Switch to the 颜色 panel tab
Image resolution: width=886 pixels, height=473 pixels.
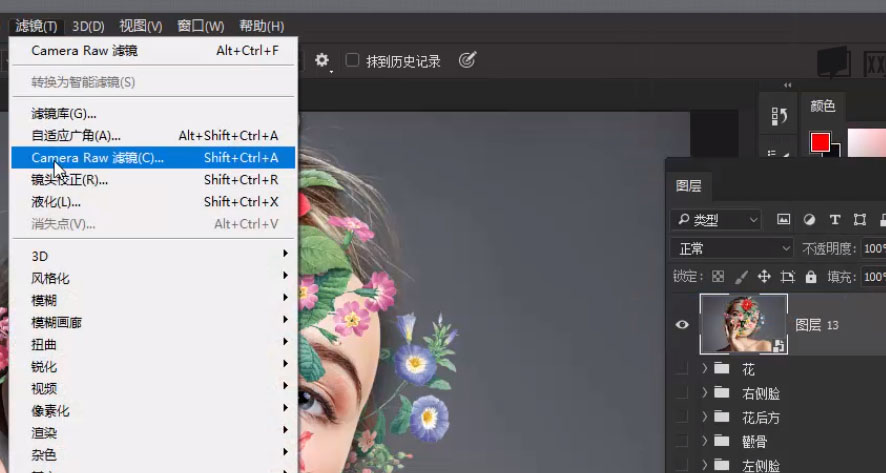pos(823,106)
